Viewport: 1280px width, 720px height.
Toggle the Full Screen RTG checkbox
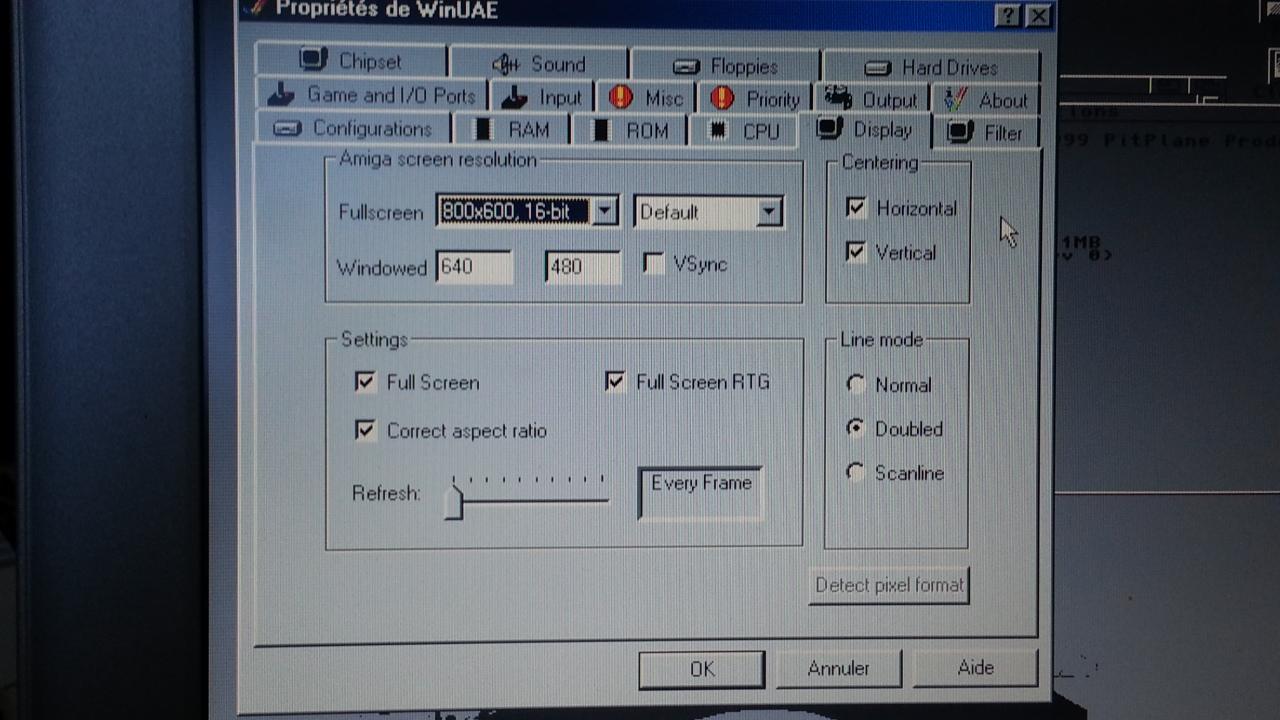tap(615, 381)
